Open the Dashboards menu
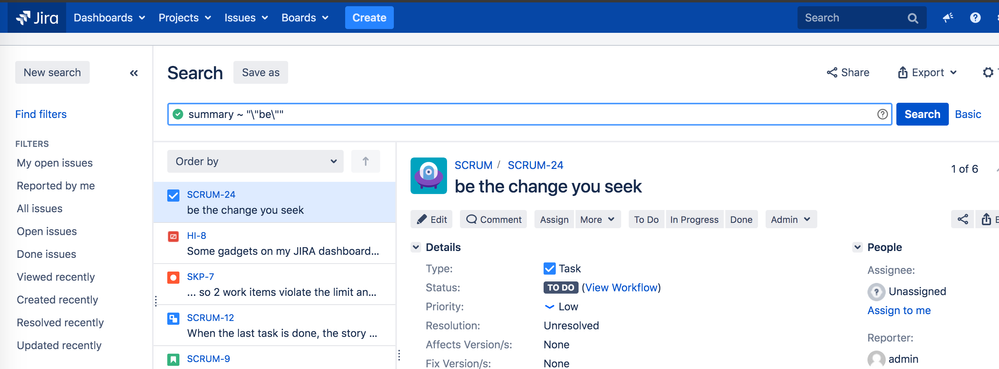The image size is (999, 369). [110, 18]
